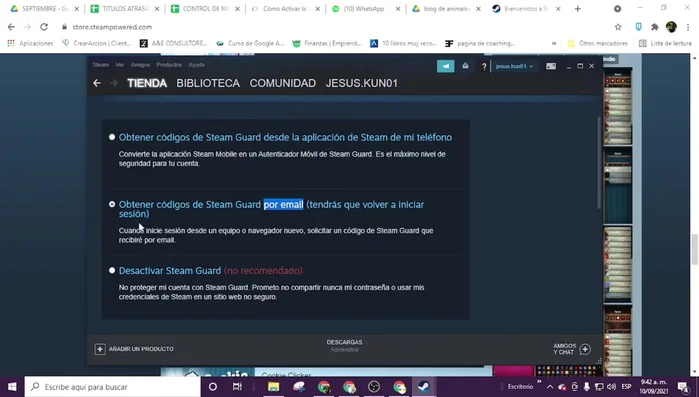Open the Amigos menu
Image resolution: width=699 pixels, height=397 pixels.
click(x=140, y=65)
